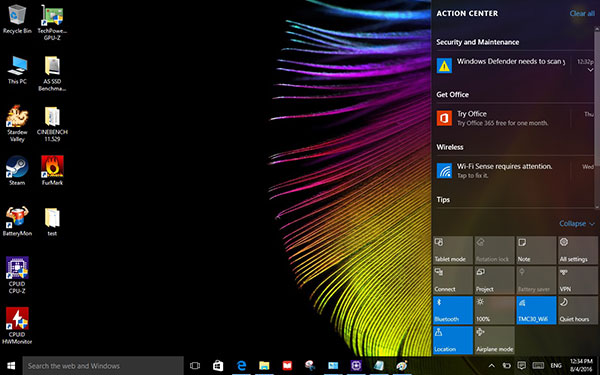Screen dimensions: 600x375
Task: Select the AS SSD Benchmark folder
Action: click(x=52, y=73)
